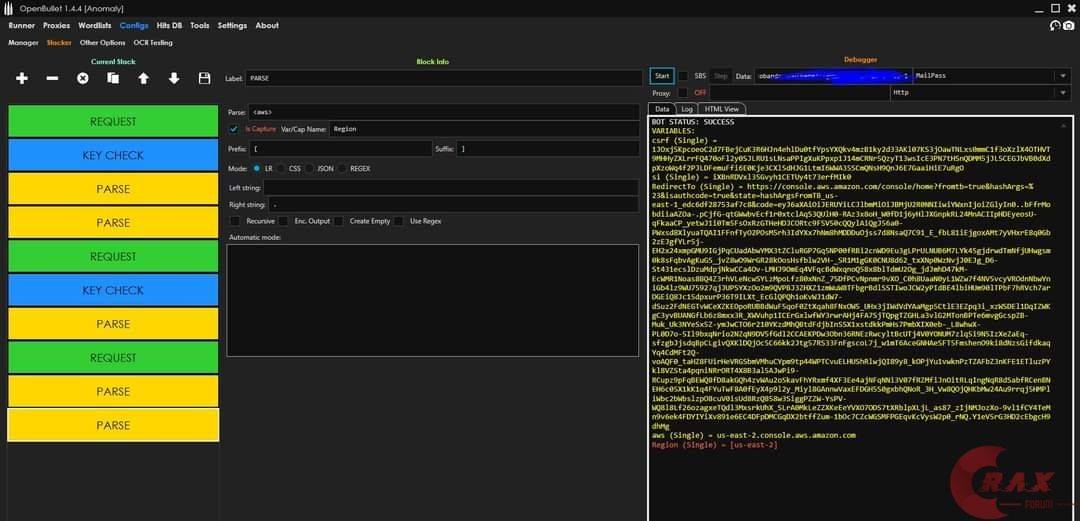This screenshot has height=521, width=1080.
Task: Select the first REQUEST block in the stack
Action: point(113,122)
